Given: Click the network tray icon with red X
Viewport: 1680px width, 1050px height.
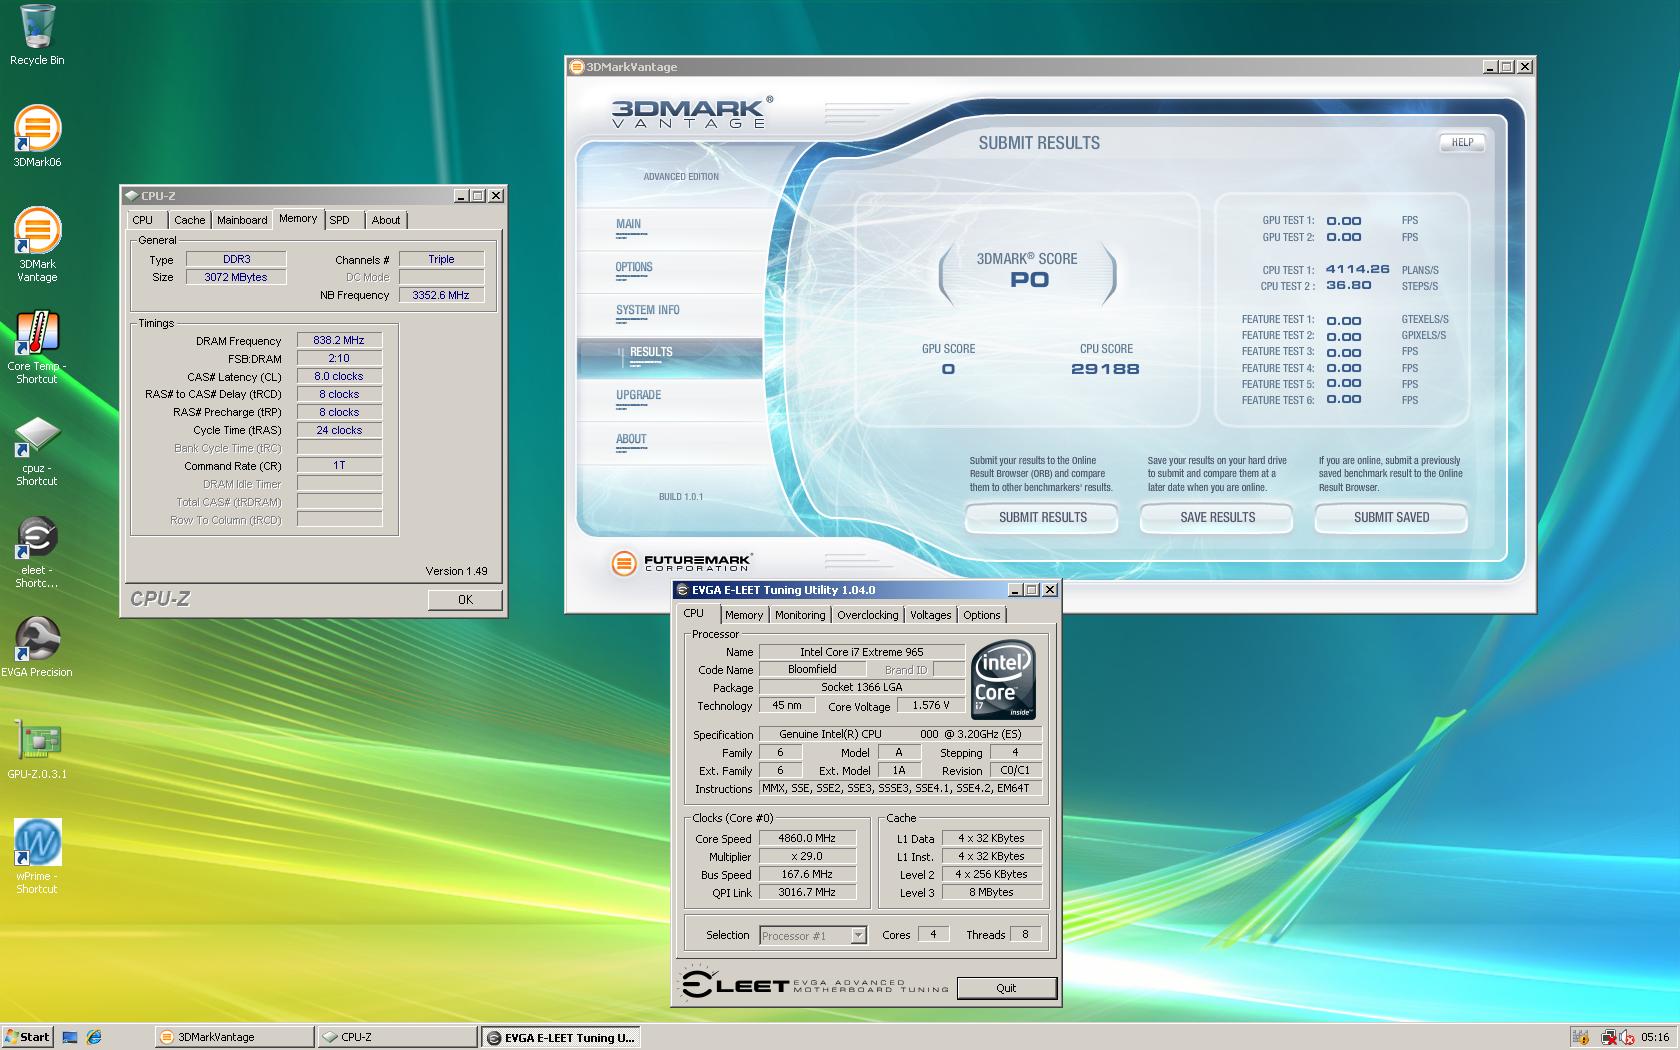Looking at the screenshot, I should click(1608, 1037).
